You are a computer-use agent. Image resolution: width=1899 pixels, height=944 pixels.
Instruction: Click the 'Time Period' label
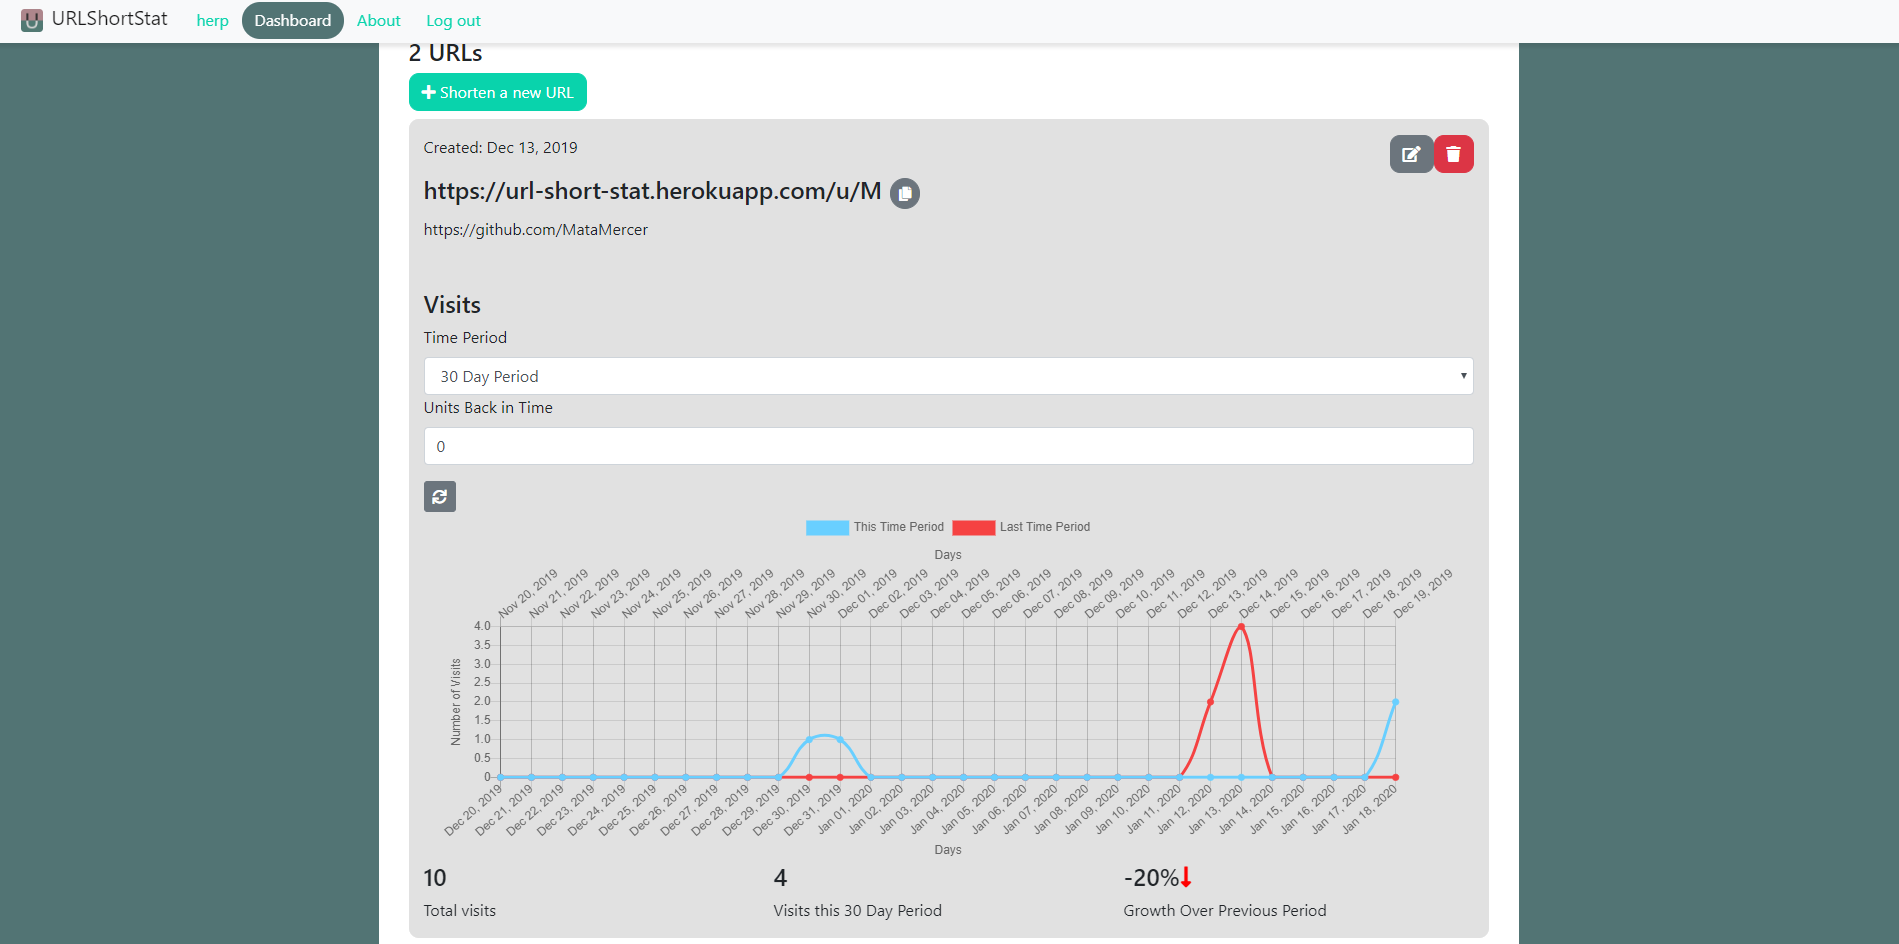pyautogui.click(x=465, y=338)
